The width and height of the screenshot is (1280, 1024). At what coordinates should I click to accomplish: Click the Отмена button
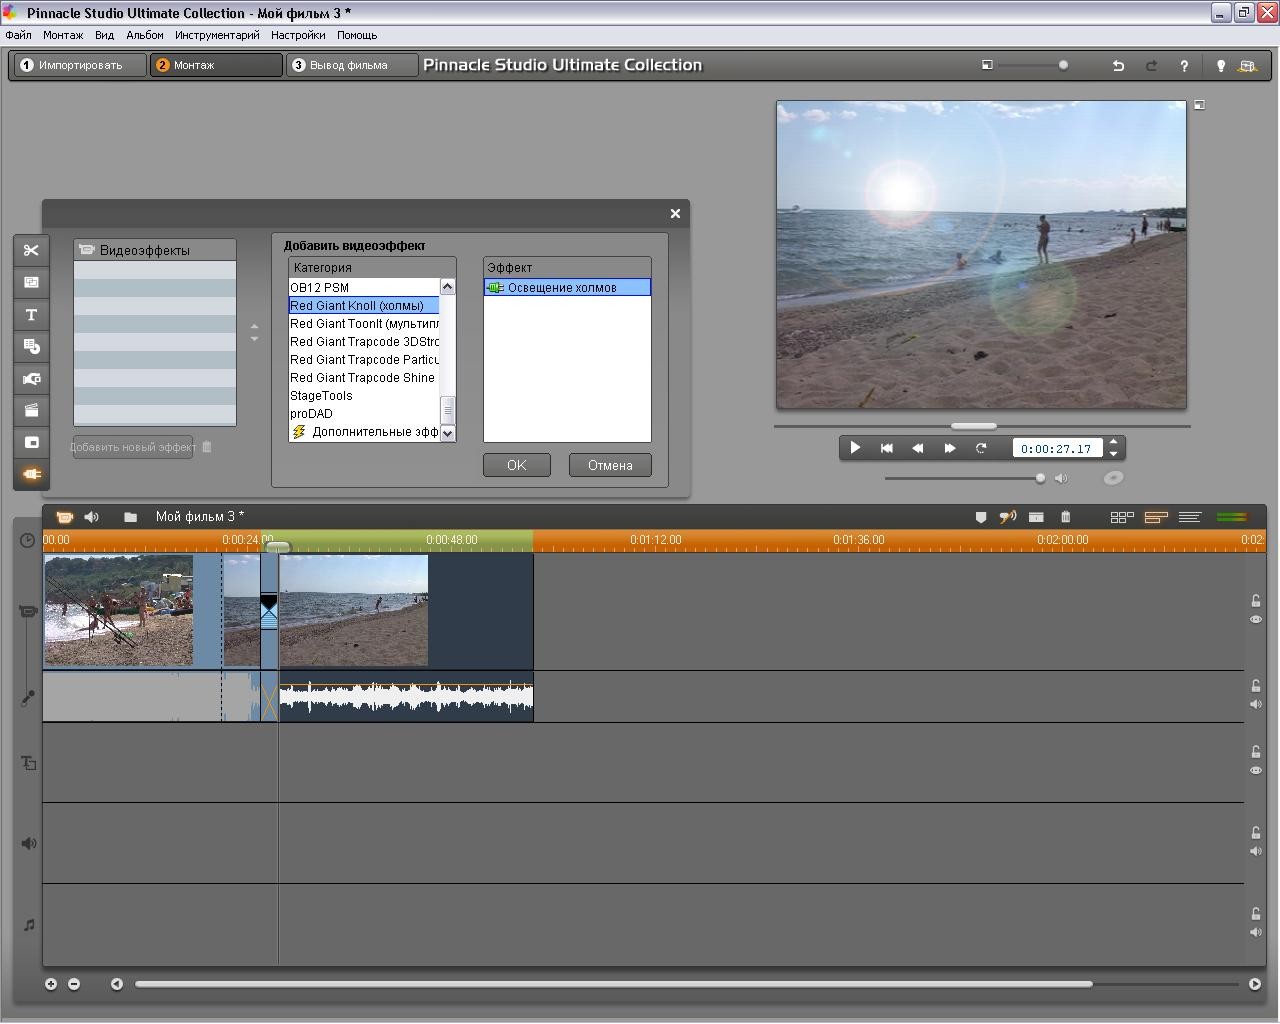[610, 465]
